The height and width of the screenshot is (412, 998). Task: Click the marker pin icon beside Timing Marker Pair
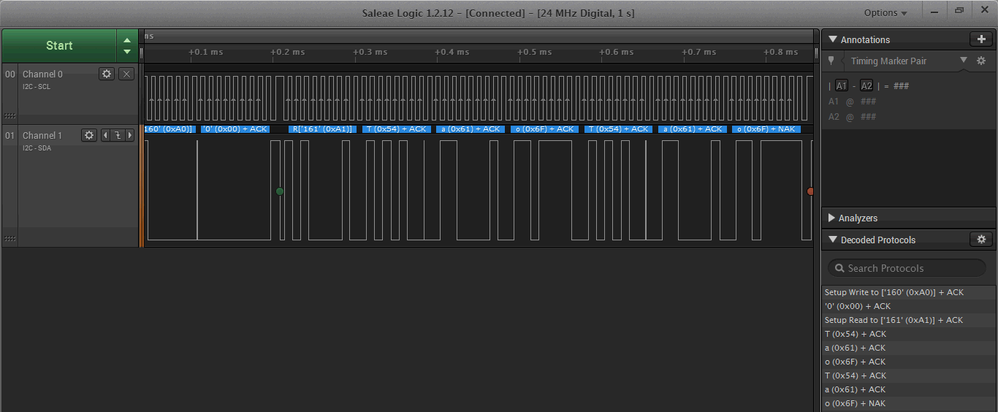tap(831, 60)
